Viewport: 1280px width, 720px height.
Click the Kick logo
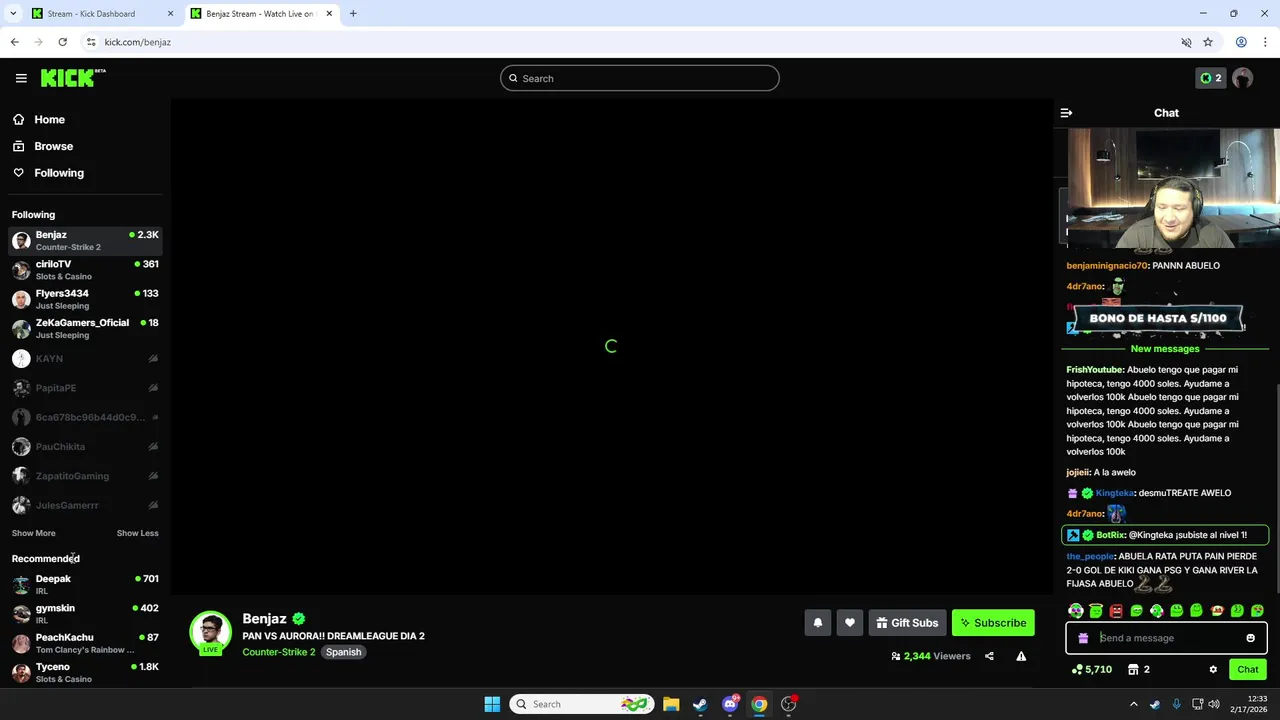click(72, 78)
